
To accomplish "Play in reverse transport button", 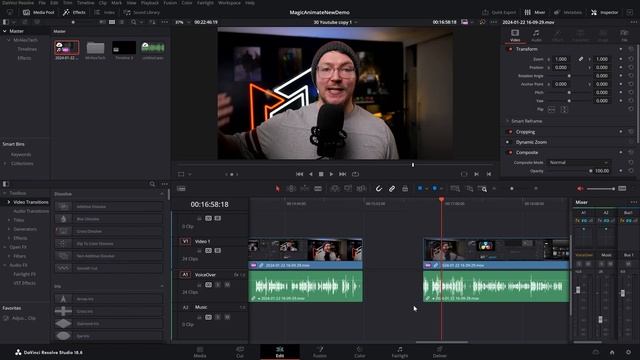I will tap(311, 174).
